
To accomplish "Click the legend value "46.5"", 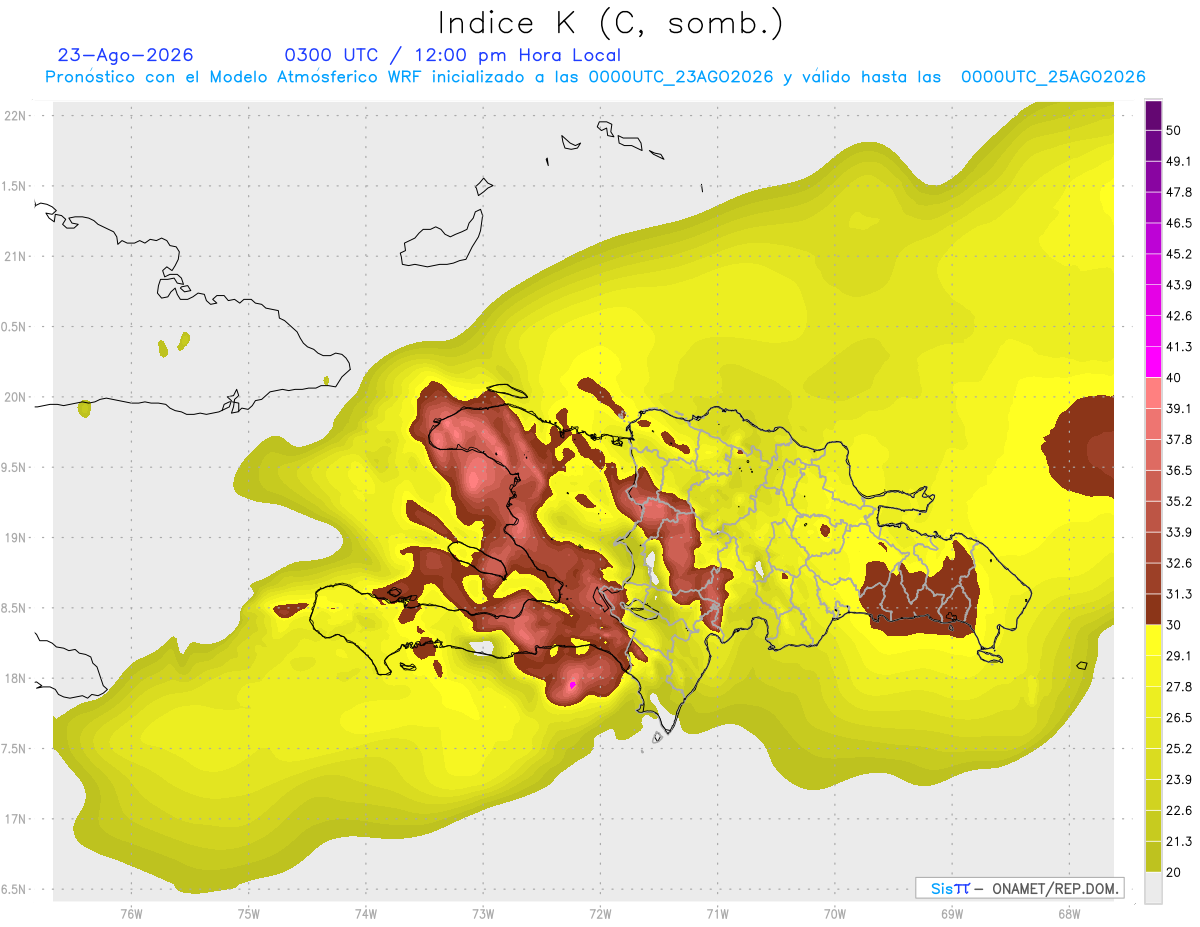I will tap(1180, 223).
